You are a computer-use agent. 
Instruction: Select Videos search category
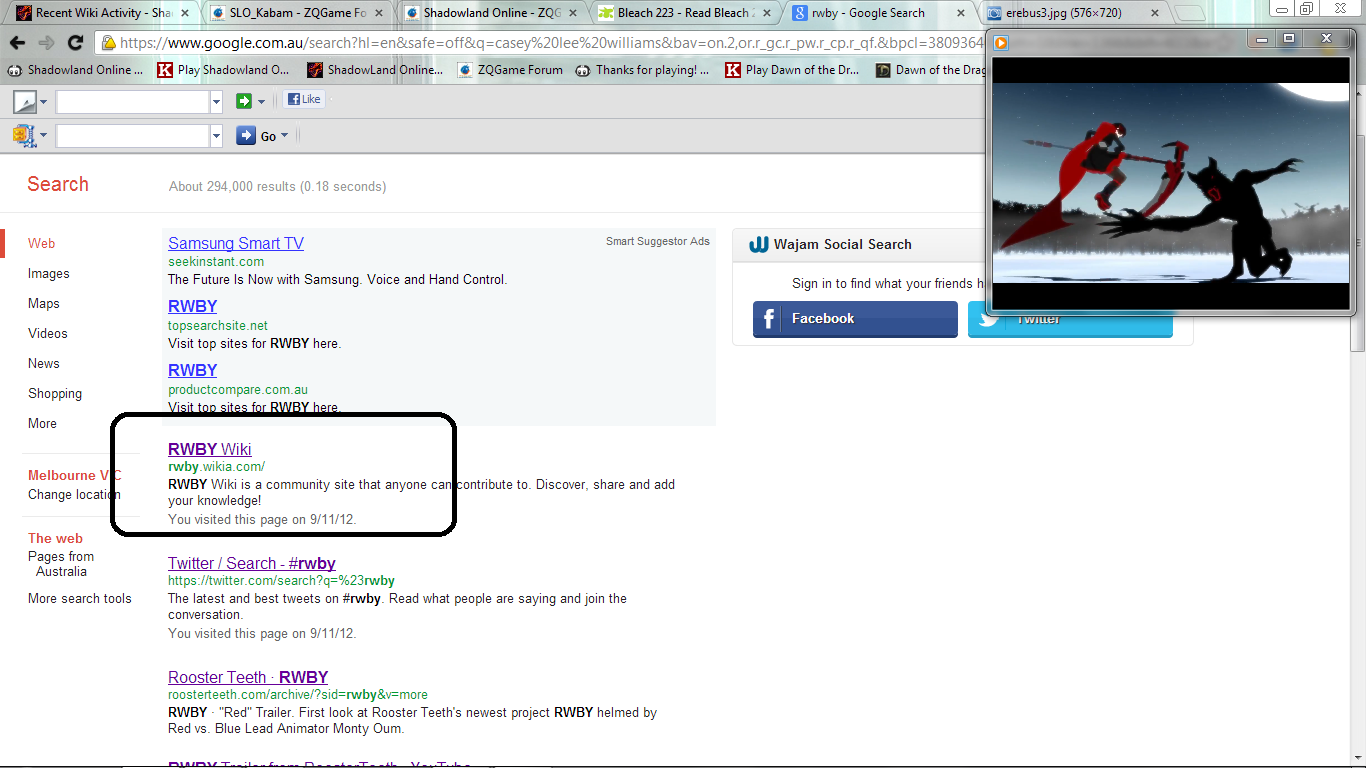point(48,333)
